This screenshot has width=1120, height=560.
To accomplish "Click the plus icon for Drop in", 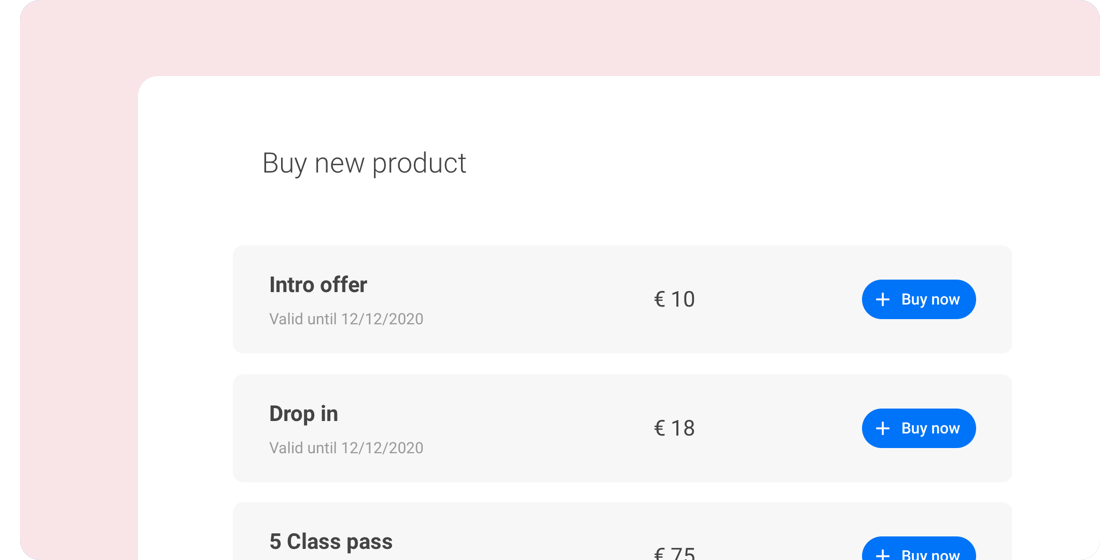I will coord(882,429).
